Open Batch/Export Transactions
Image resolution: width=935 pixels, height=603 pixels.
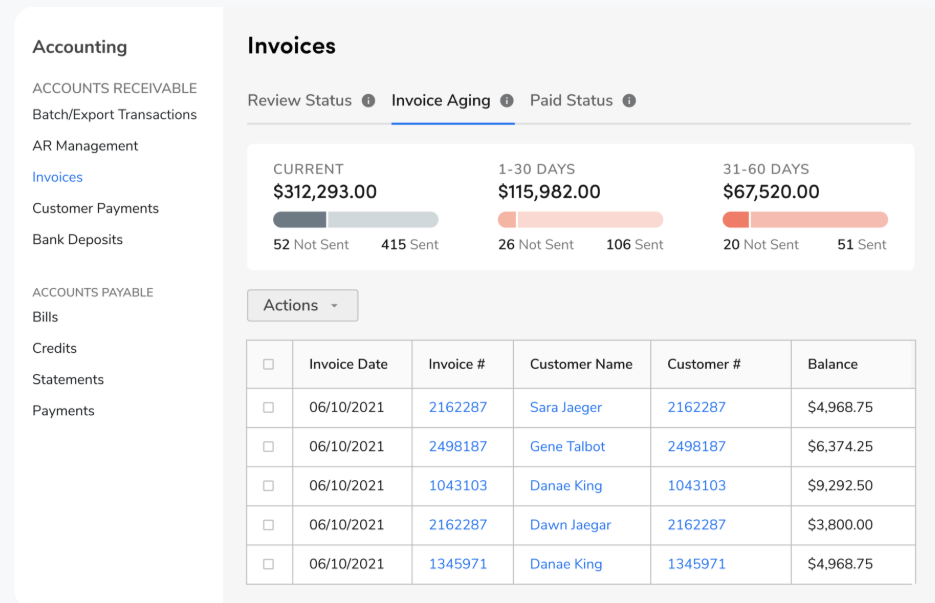(113, 114)
